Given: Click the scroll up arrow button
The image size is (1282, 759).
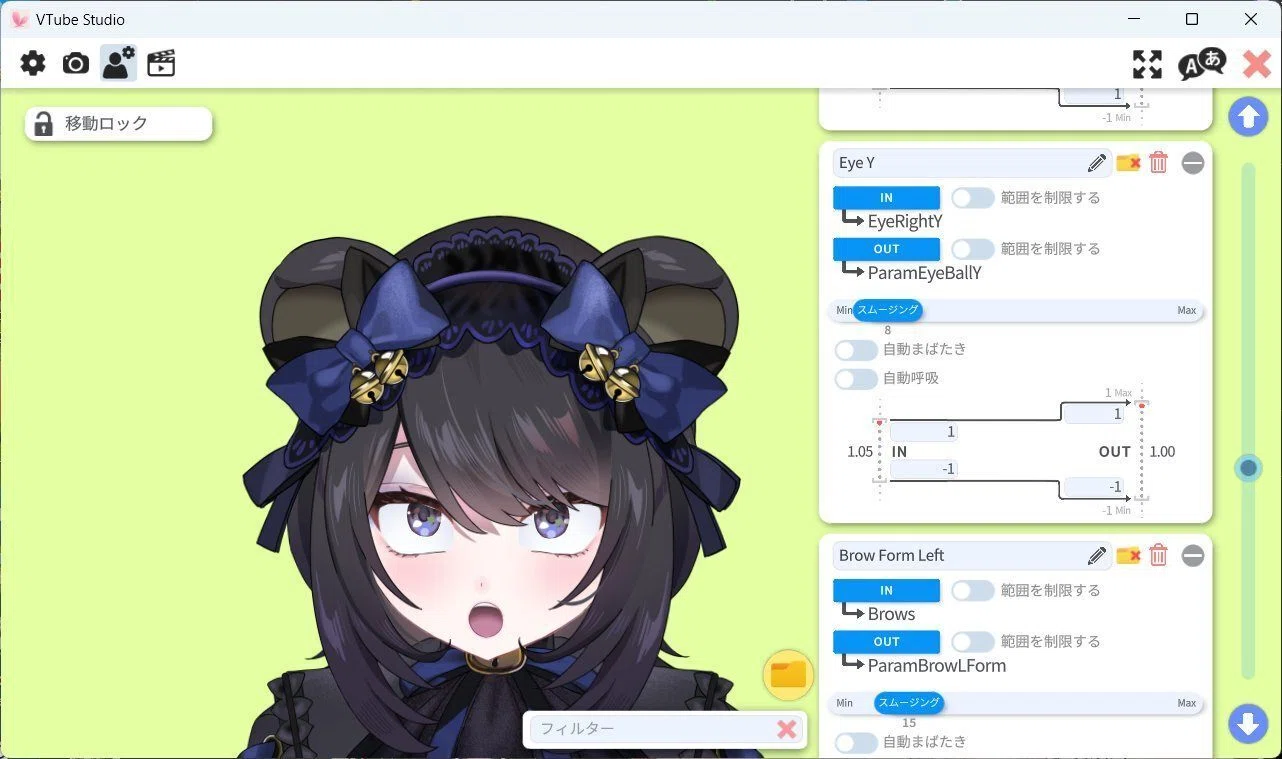Looking at the screenshot, I should click(x=1248, y=116).
